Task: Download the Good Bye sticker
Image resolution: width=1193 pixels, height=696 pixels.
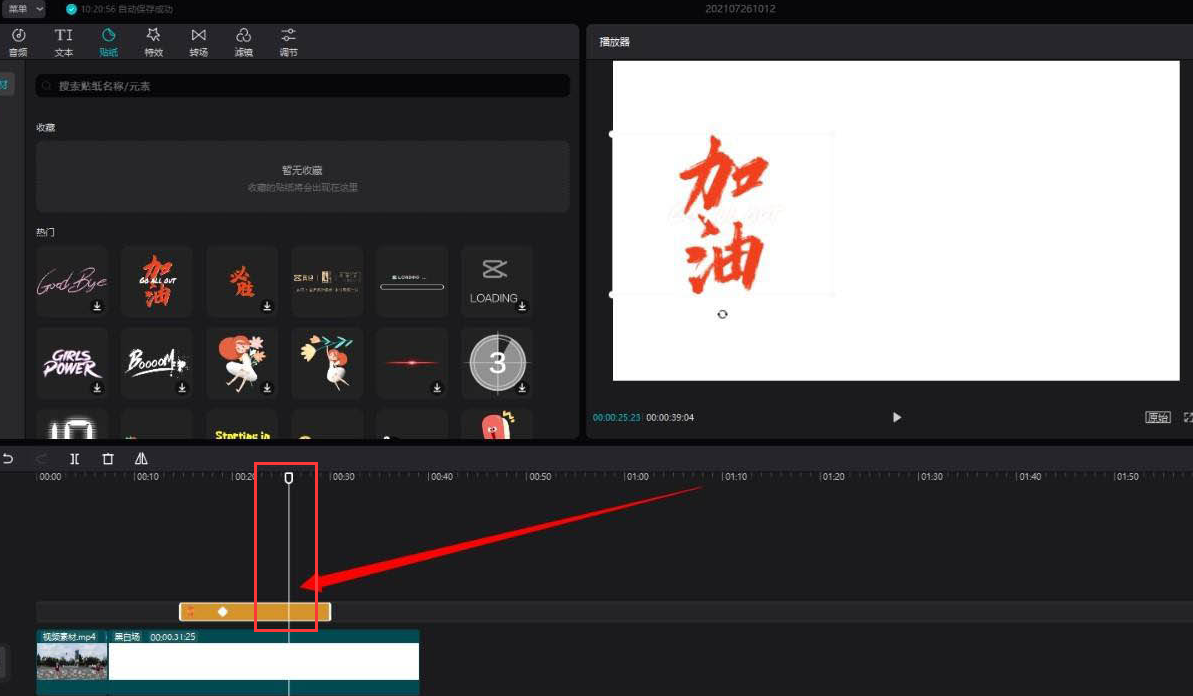Action: 97,307
